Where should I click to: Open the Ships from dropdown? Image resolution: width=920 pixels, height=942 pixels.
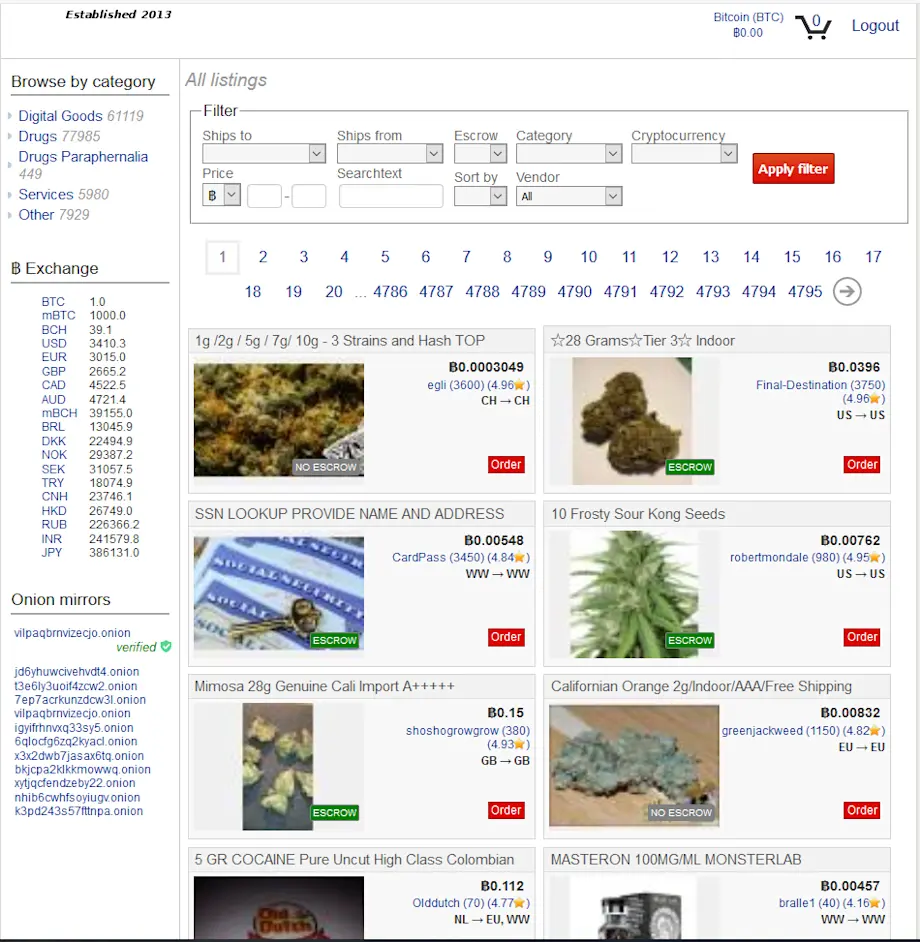[x=389, y=154]
